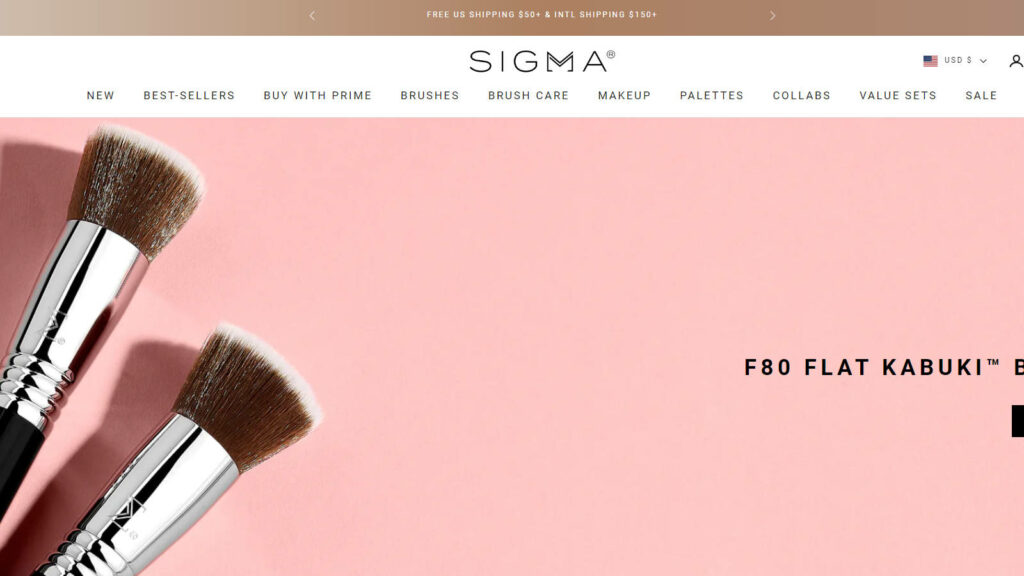
Task: Go to the SALE page
Action: pyautogui.click(x=981, y=95)
